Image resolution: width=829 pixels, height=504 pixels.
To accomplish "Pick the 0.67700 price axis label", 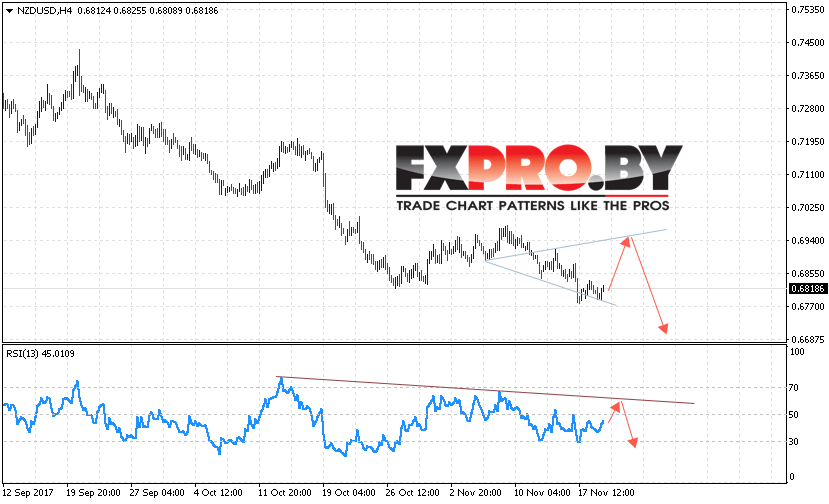I will point(808,307).
